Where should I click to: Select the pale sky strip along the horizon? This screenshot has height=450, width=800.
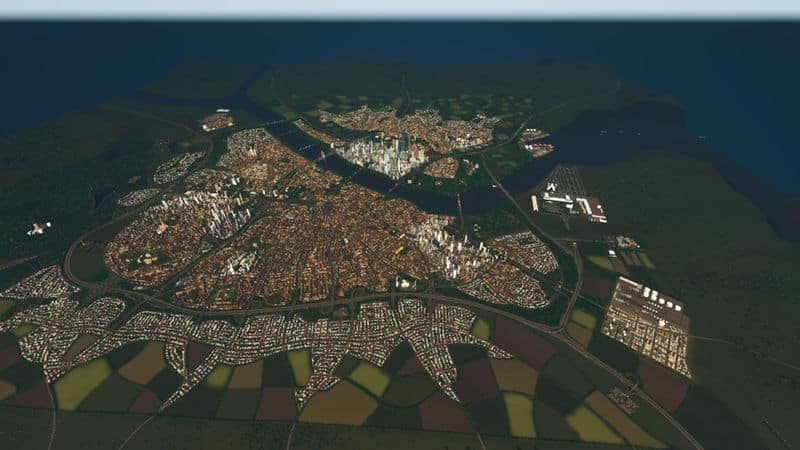400,8
